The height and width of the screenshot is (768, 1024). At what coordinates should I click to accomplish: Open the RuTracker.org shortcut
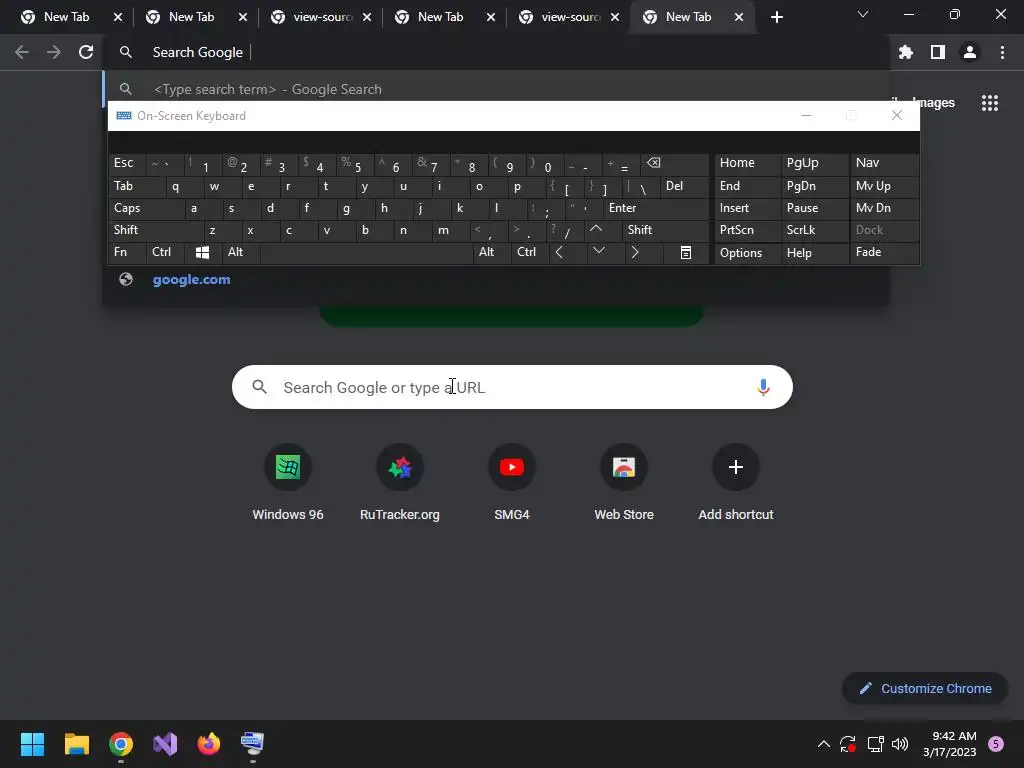click(400, 483)
